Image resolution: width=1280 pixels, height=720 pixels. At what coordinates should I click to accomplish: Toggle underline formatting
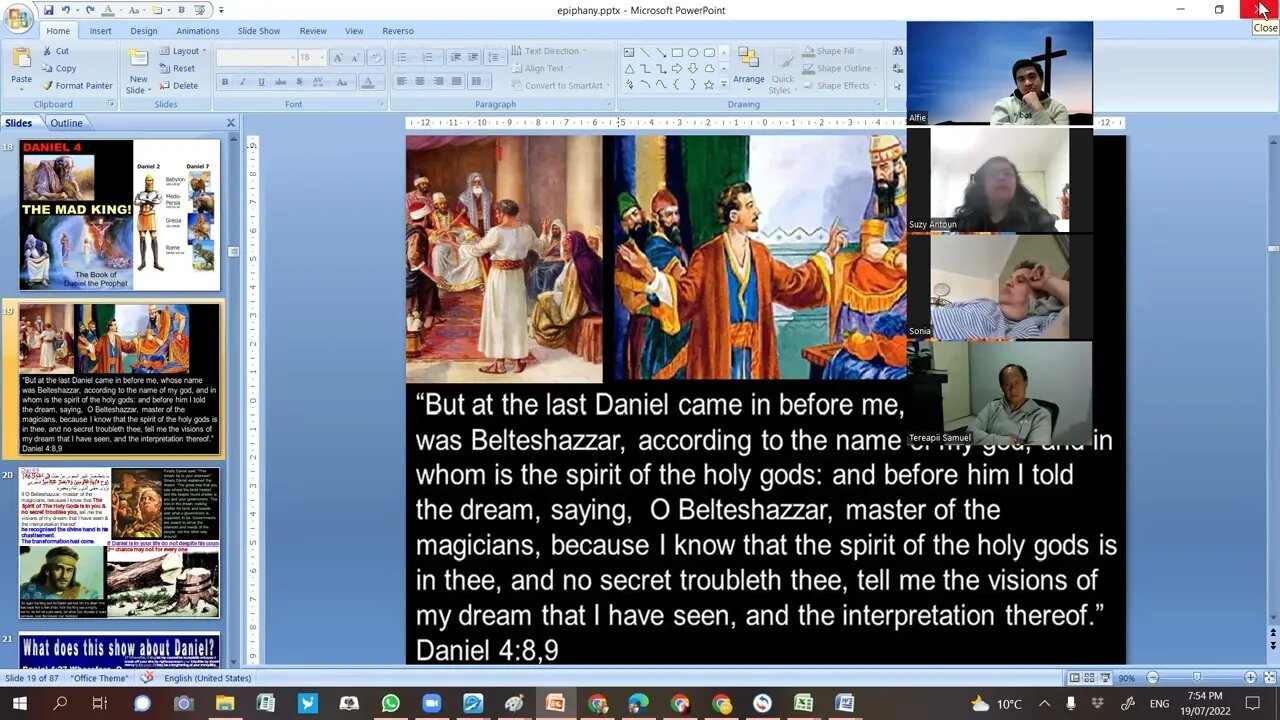point(262,82)
